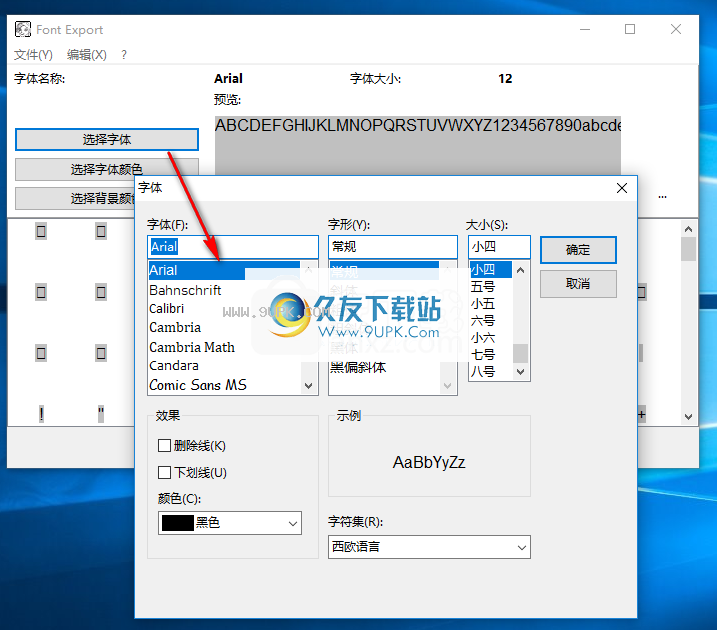Click the size list scroll down arrow
The width and height of the screenshot is (717, 630).
[x=520, y=372]
